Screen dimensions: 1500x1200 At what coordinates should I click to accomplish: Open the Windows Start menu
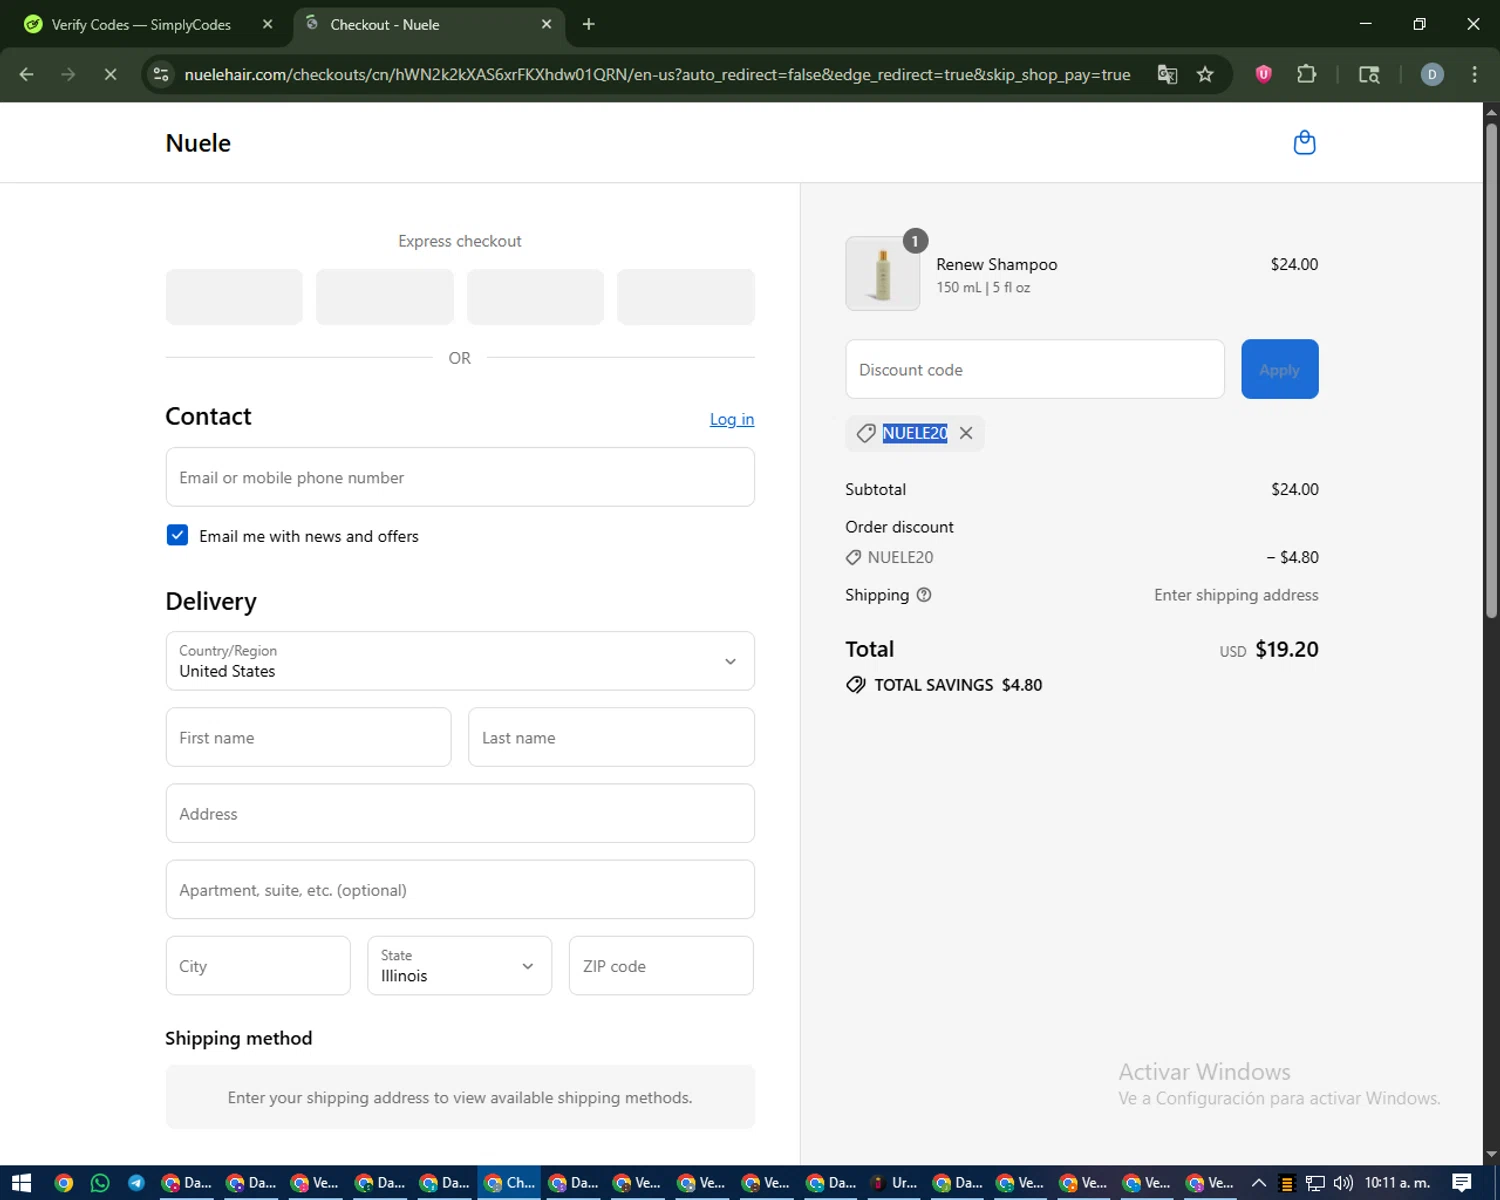tap(21, 1183)
